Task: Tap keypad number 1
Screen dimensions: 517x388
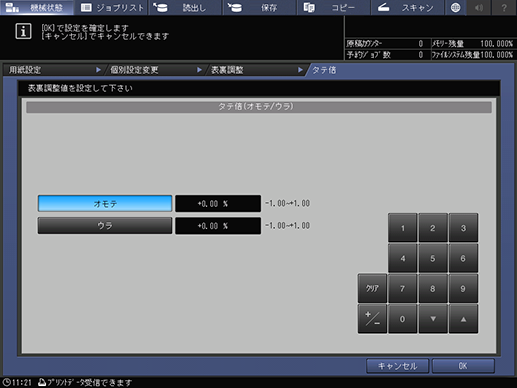Action: [402, 228]
